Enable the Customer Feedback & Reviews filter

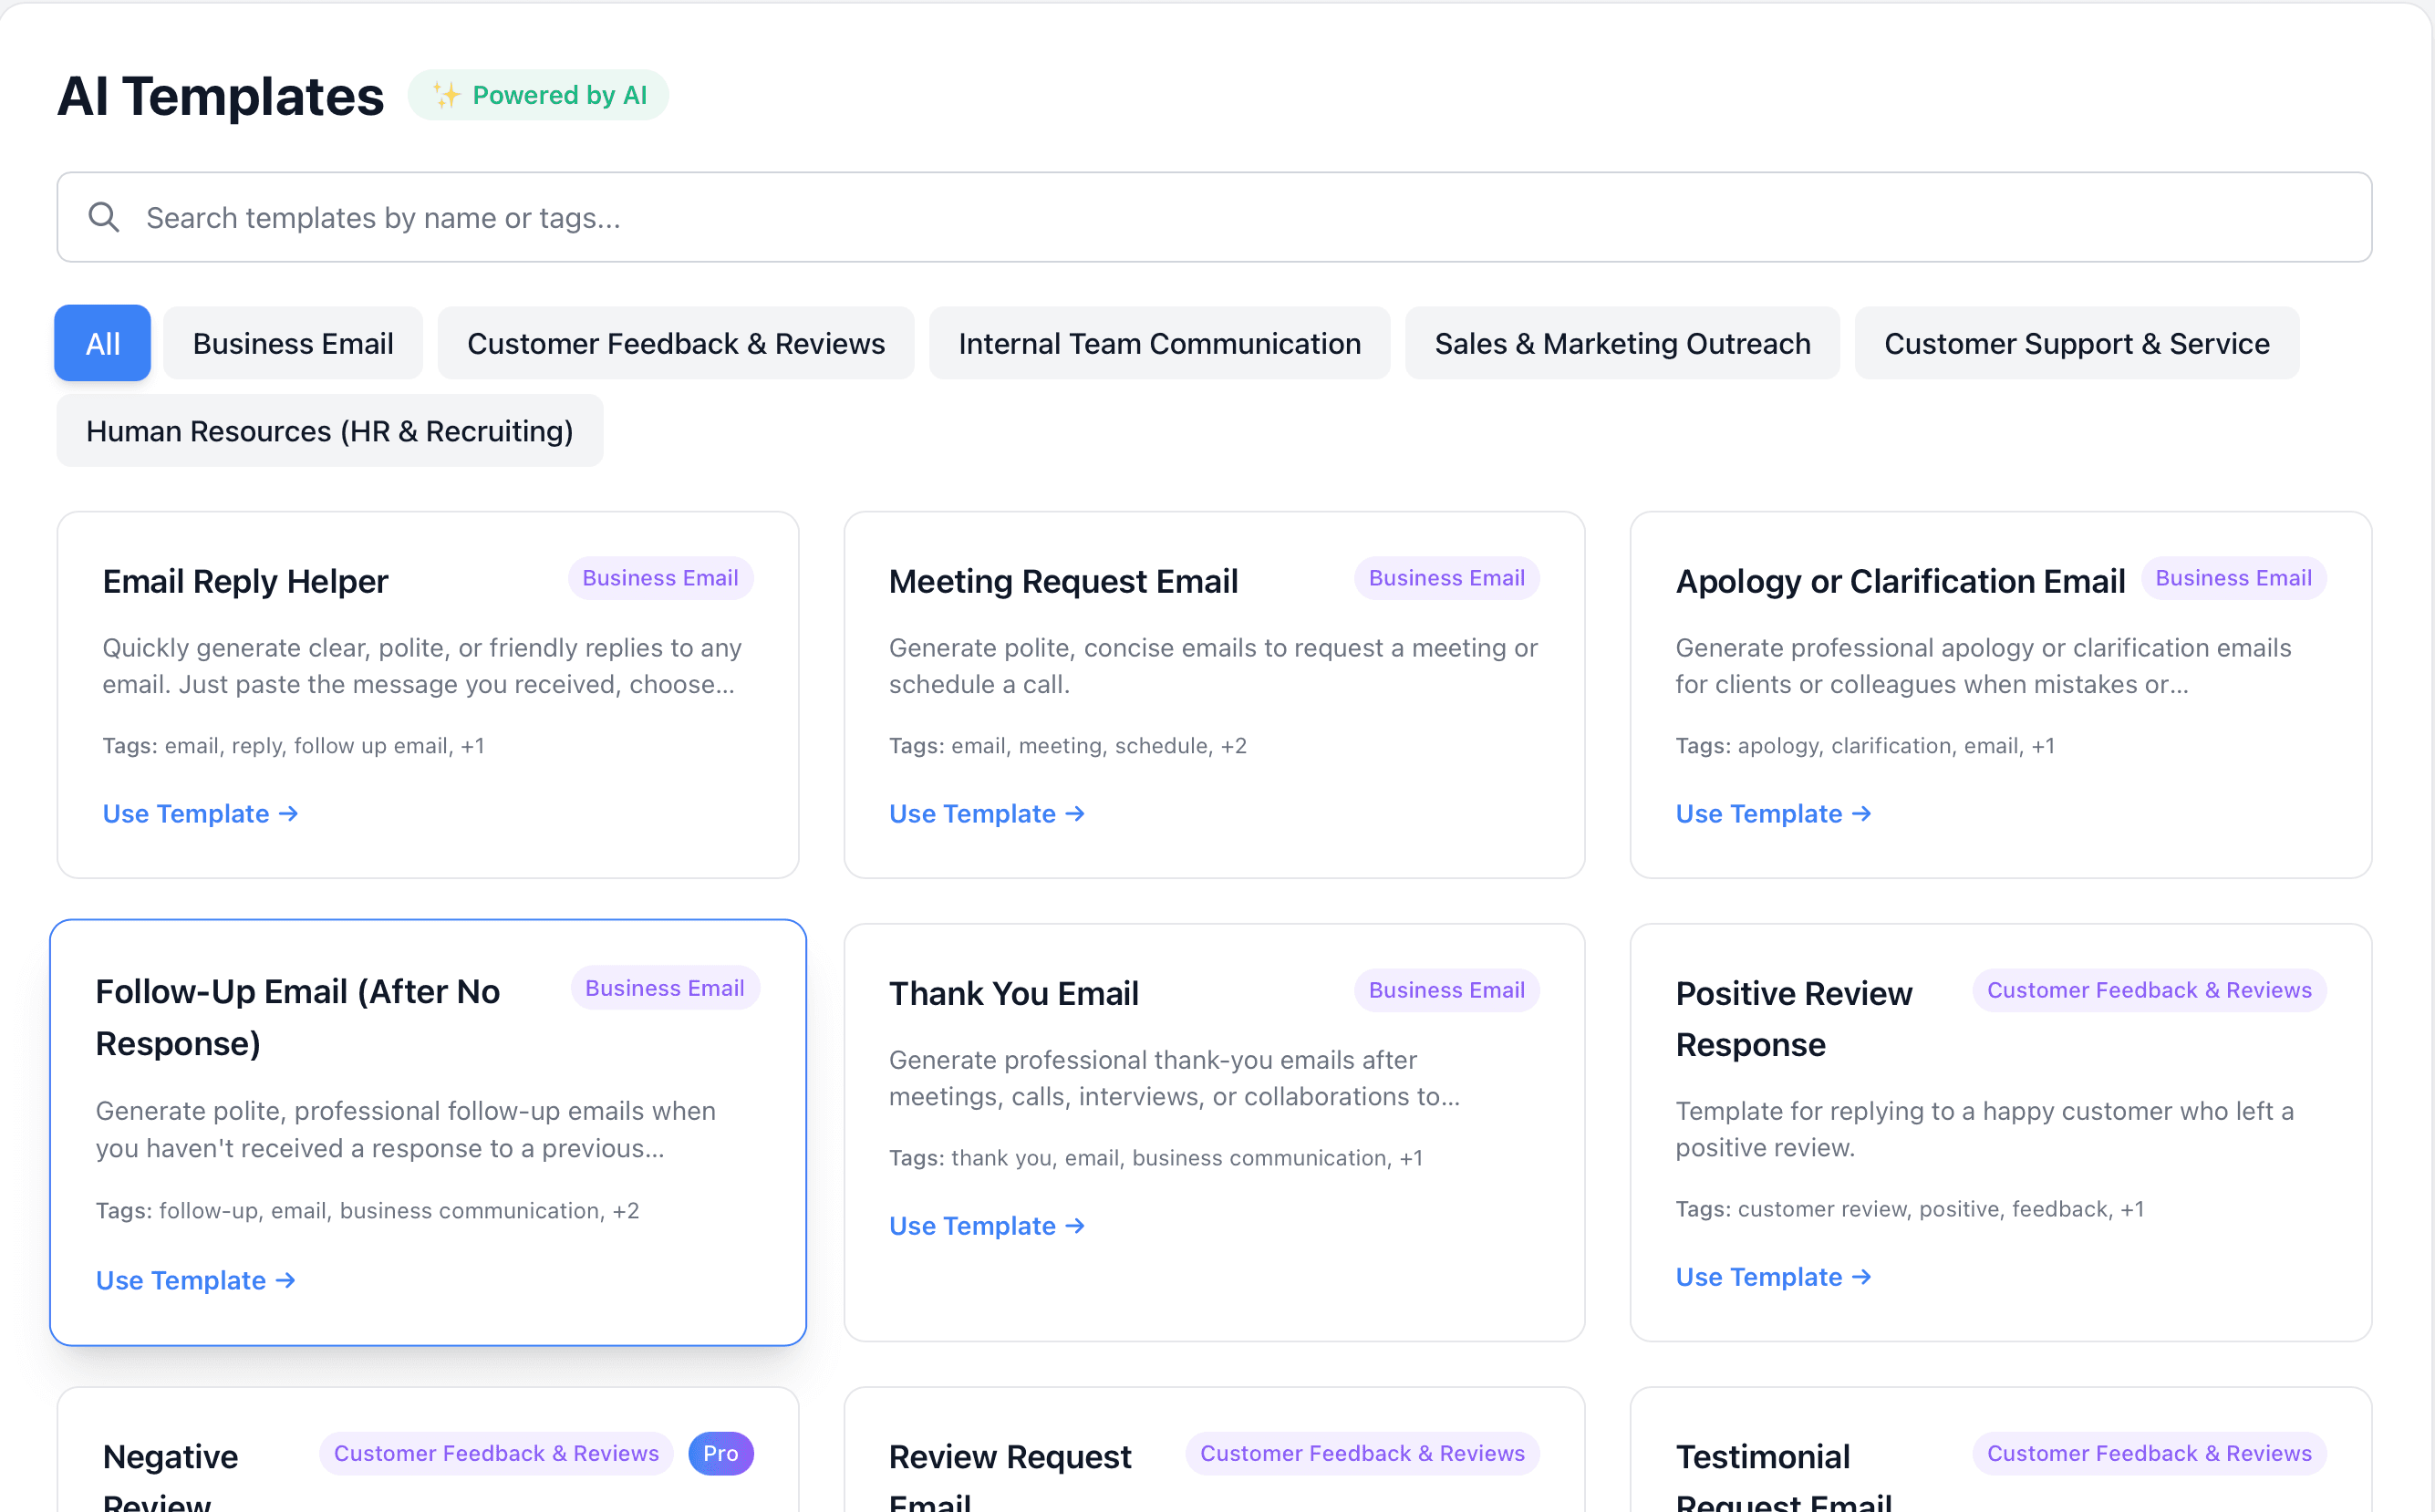pos(676,343)
